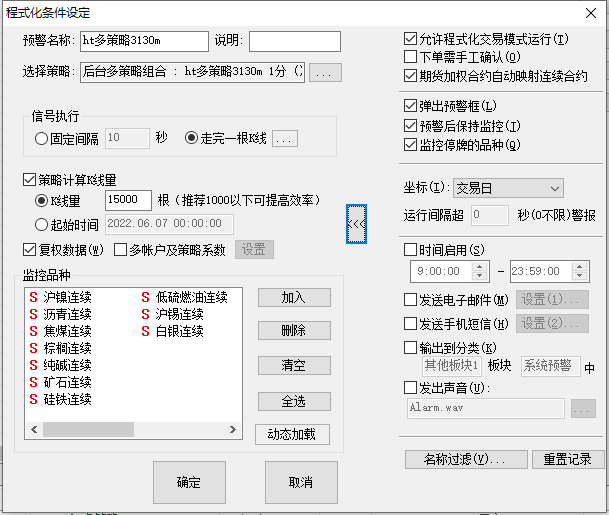
Task: Select the 固定间隔 radio button
Action: [41, 139]
